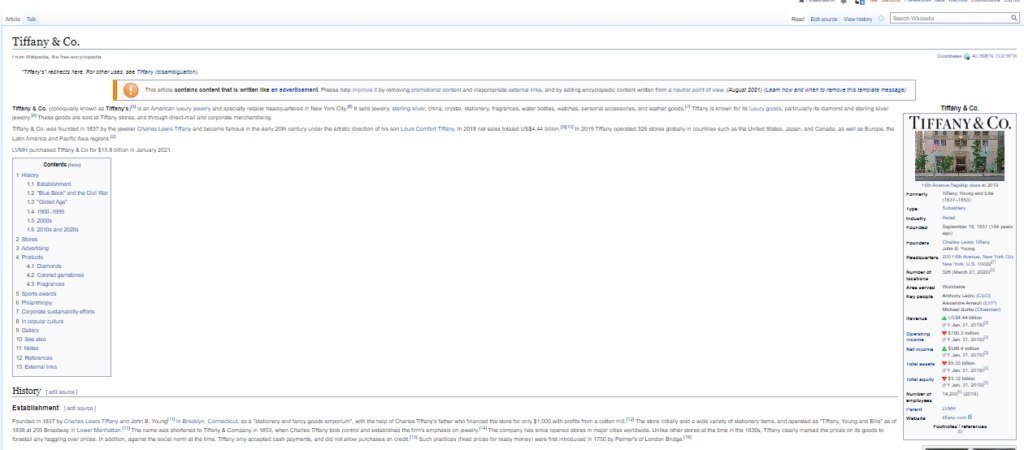The width and height of the screenshot is (1024, 450).
Task: Go to See also in contents
Action: (31, 340)
